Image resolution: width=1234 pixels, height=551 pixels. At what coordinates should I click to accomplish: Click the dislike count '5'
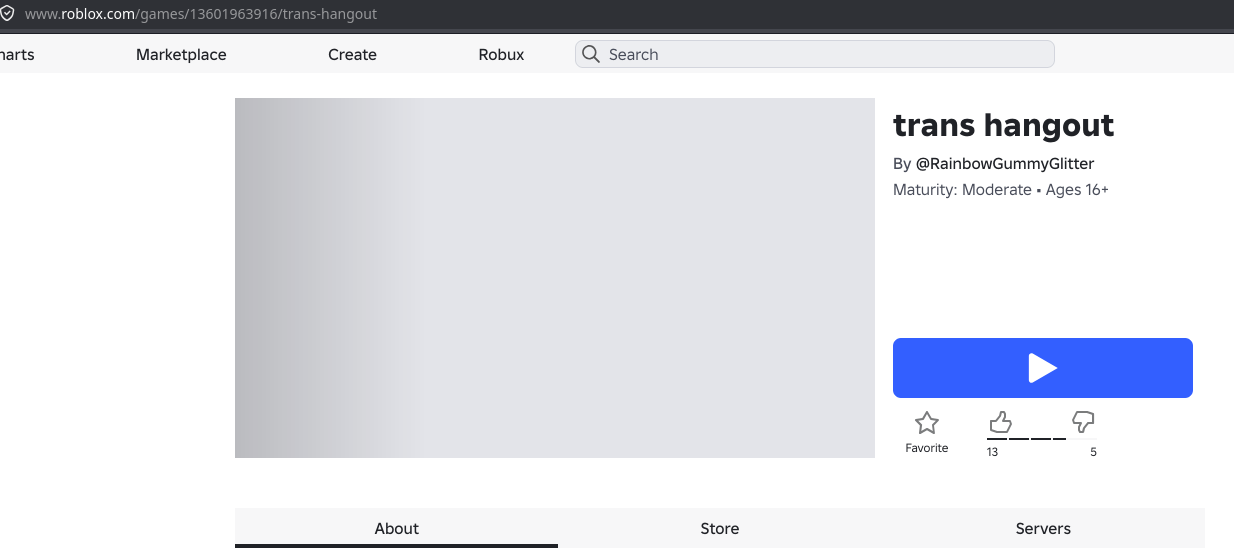1093,452
